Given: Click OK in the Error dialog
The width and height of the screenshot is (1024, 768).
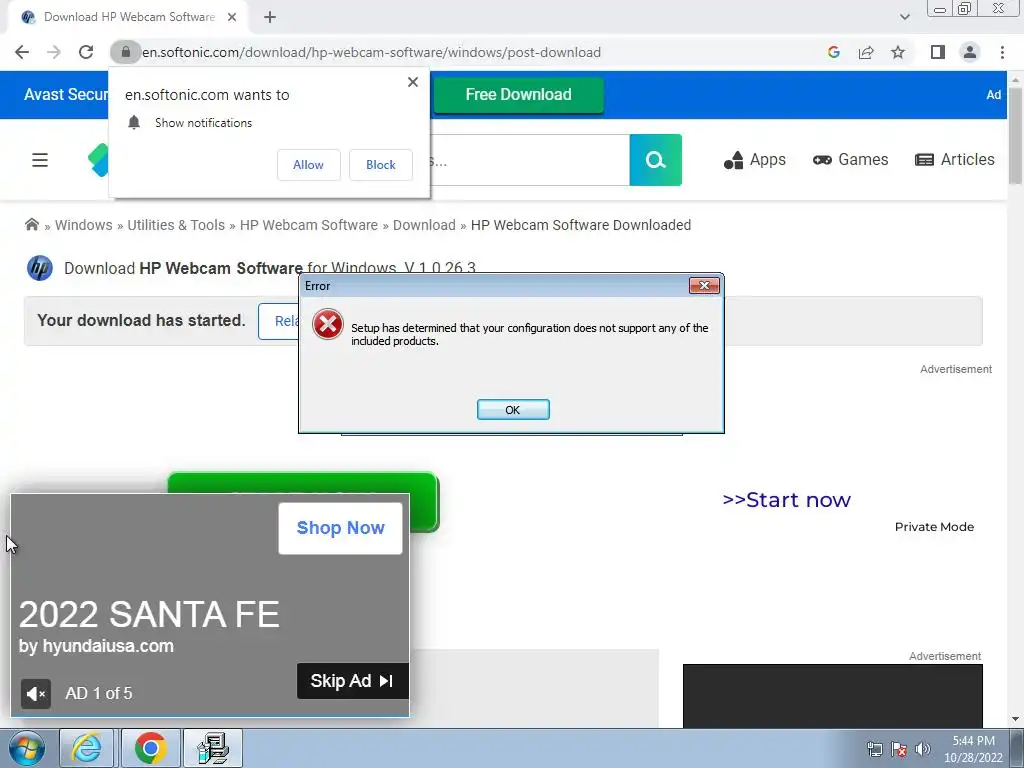Looking at the screenshot, I should click(513, 409).
